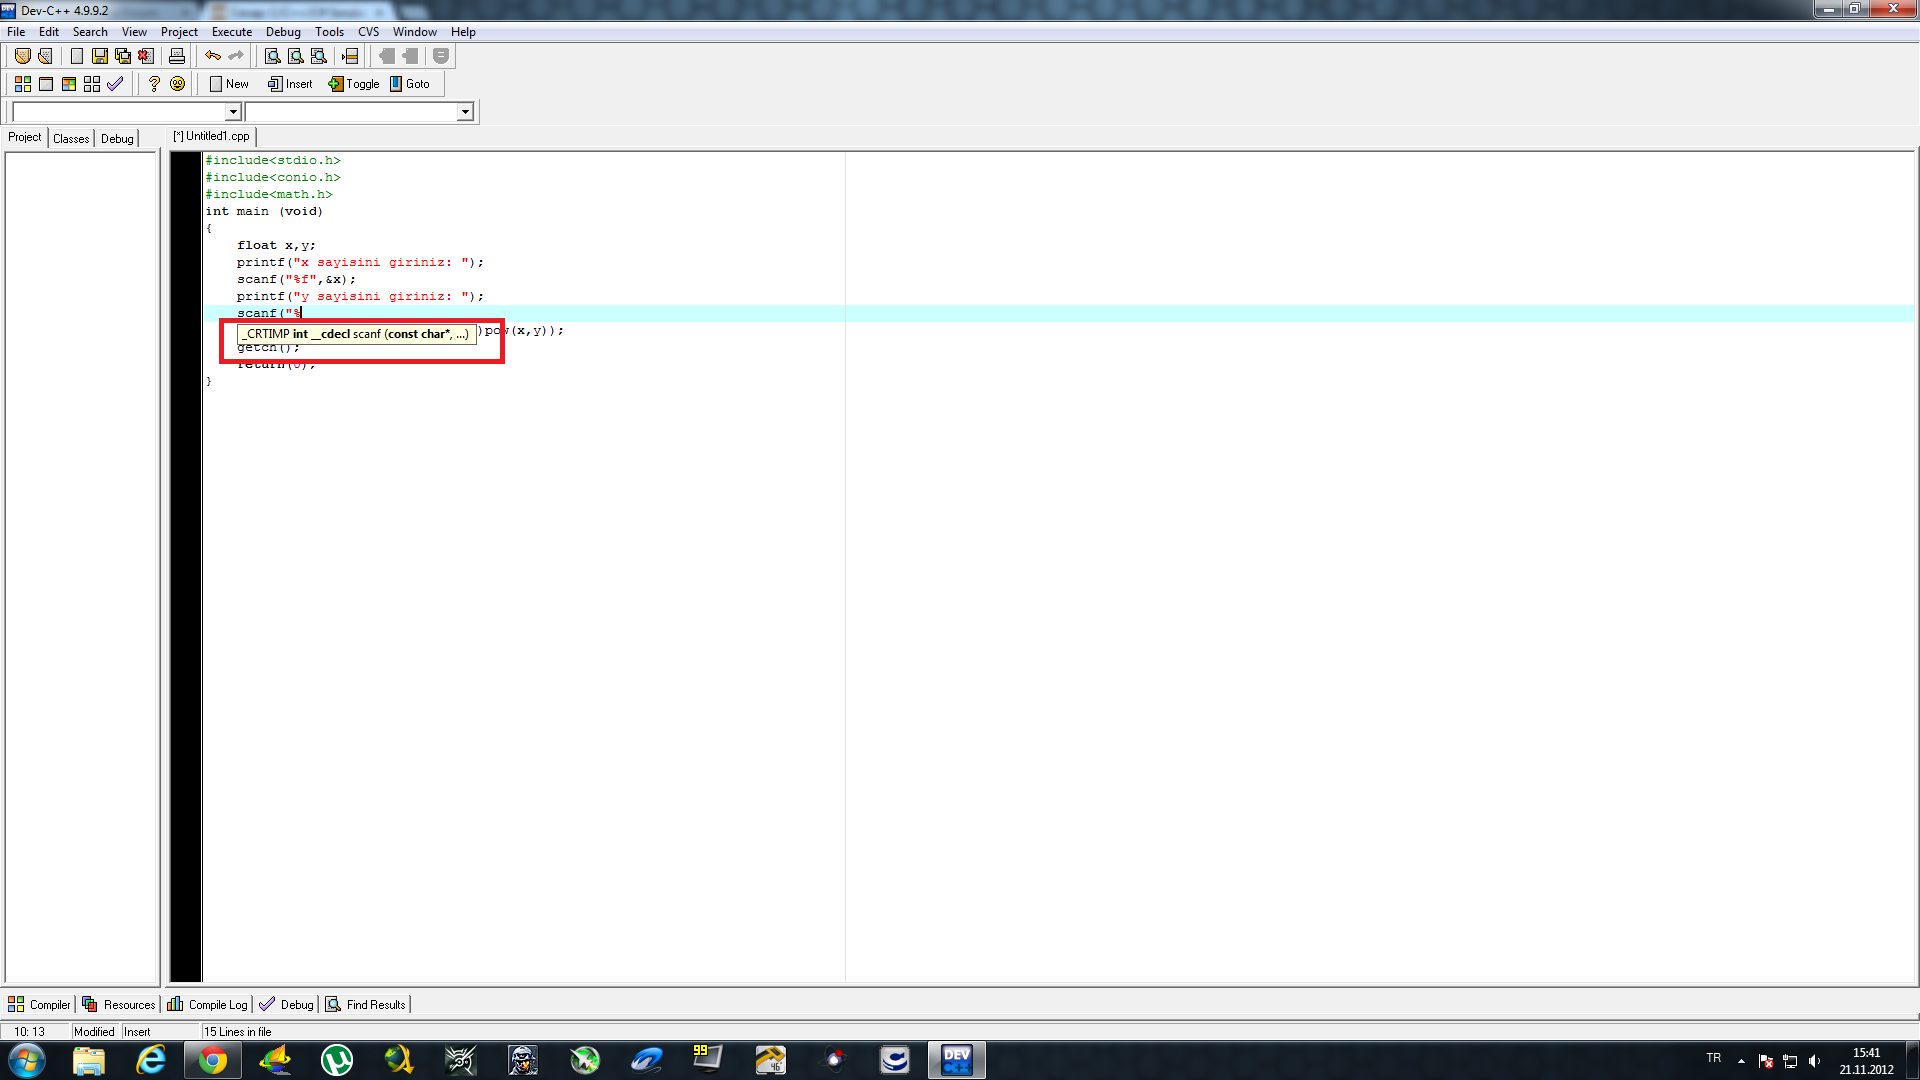Save the current file with floppy icon

[x=99, y=56]
